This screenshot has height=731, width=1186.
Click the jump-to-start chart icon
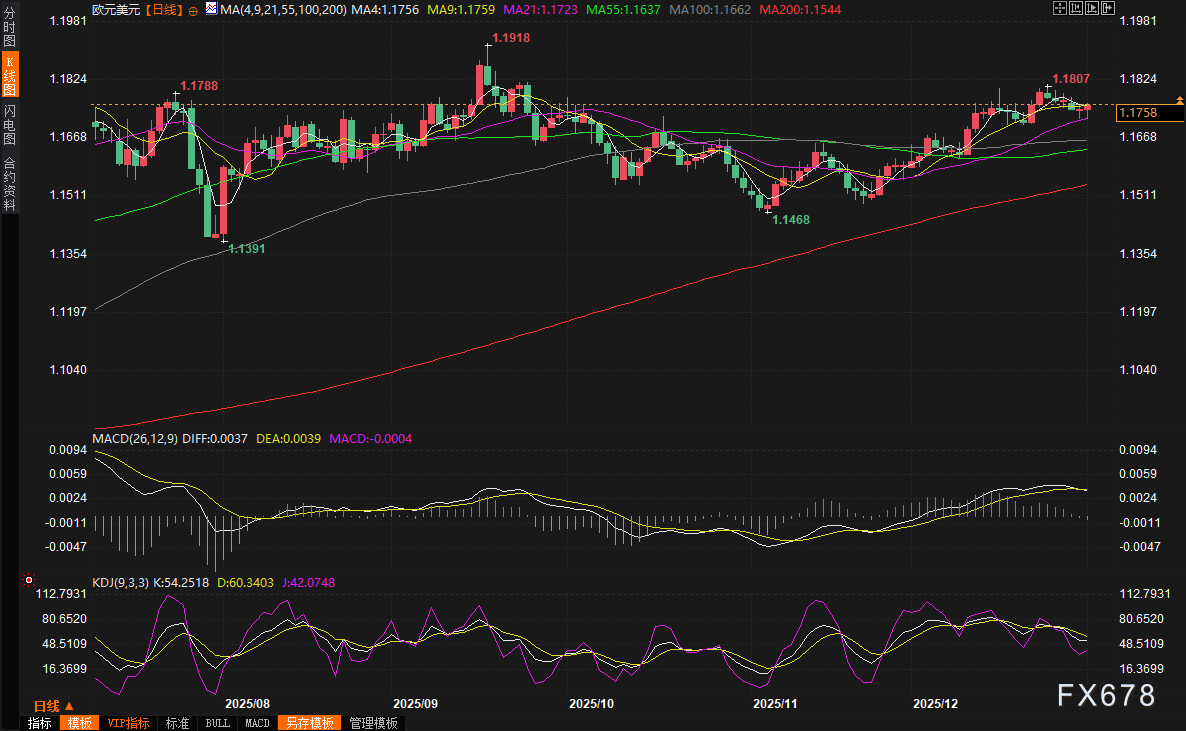pyautogui.click(x=1076, y=8)
